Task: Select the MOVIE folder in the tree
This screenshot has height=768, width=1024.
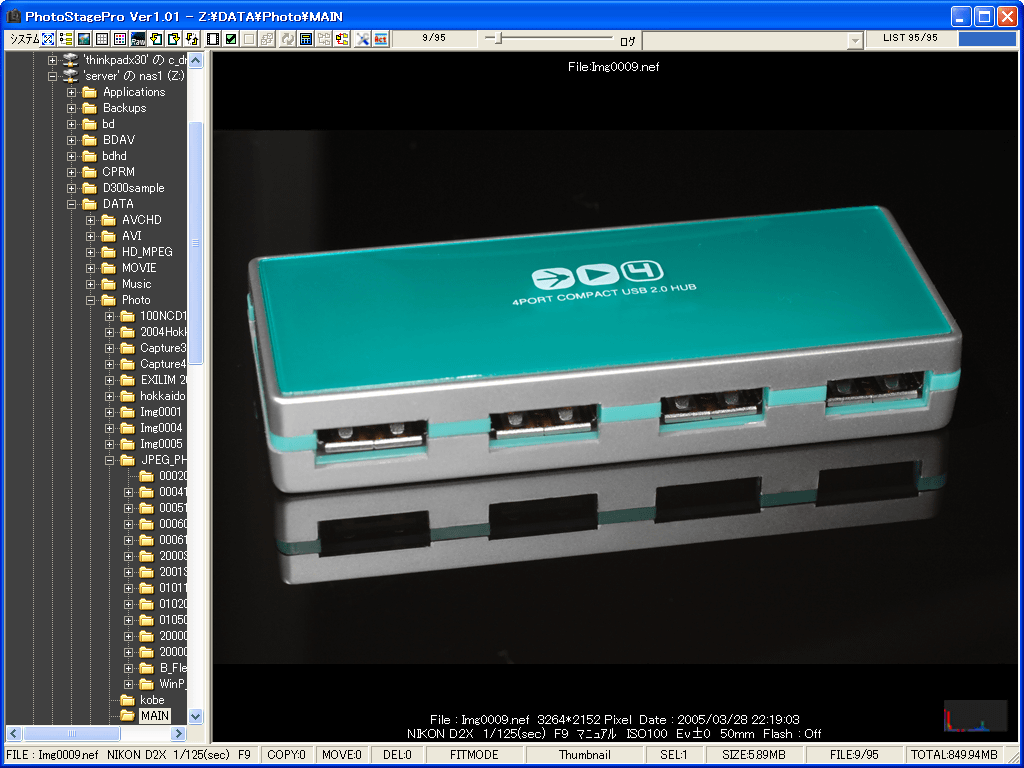Action: point(139,268)
